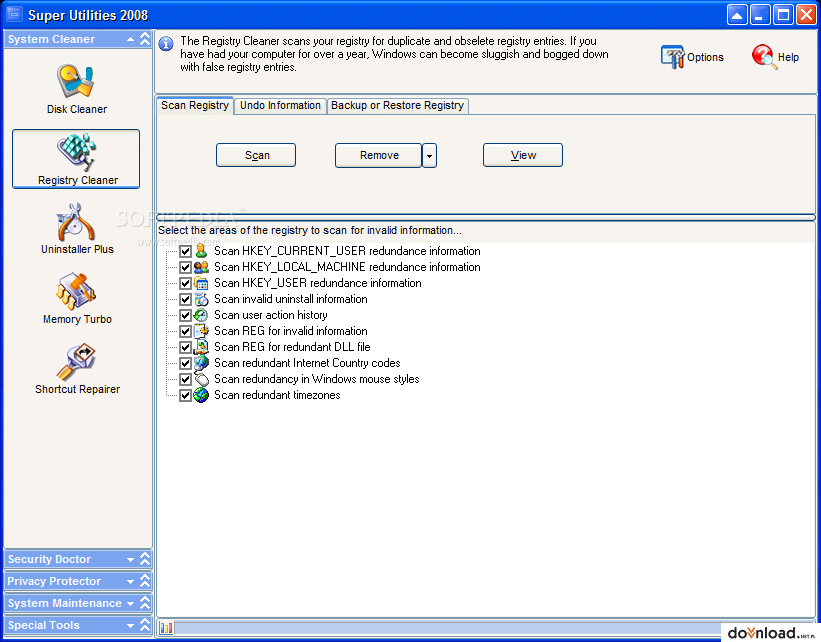Screen dimensions: 821x642
Task: Click the redundant DLL file icon
Action: [x=201, y=347]
